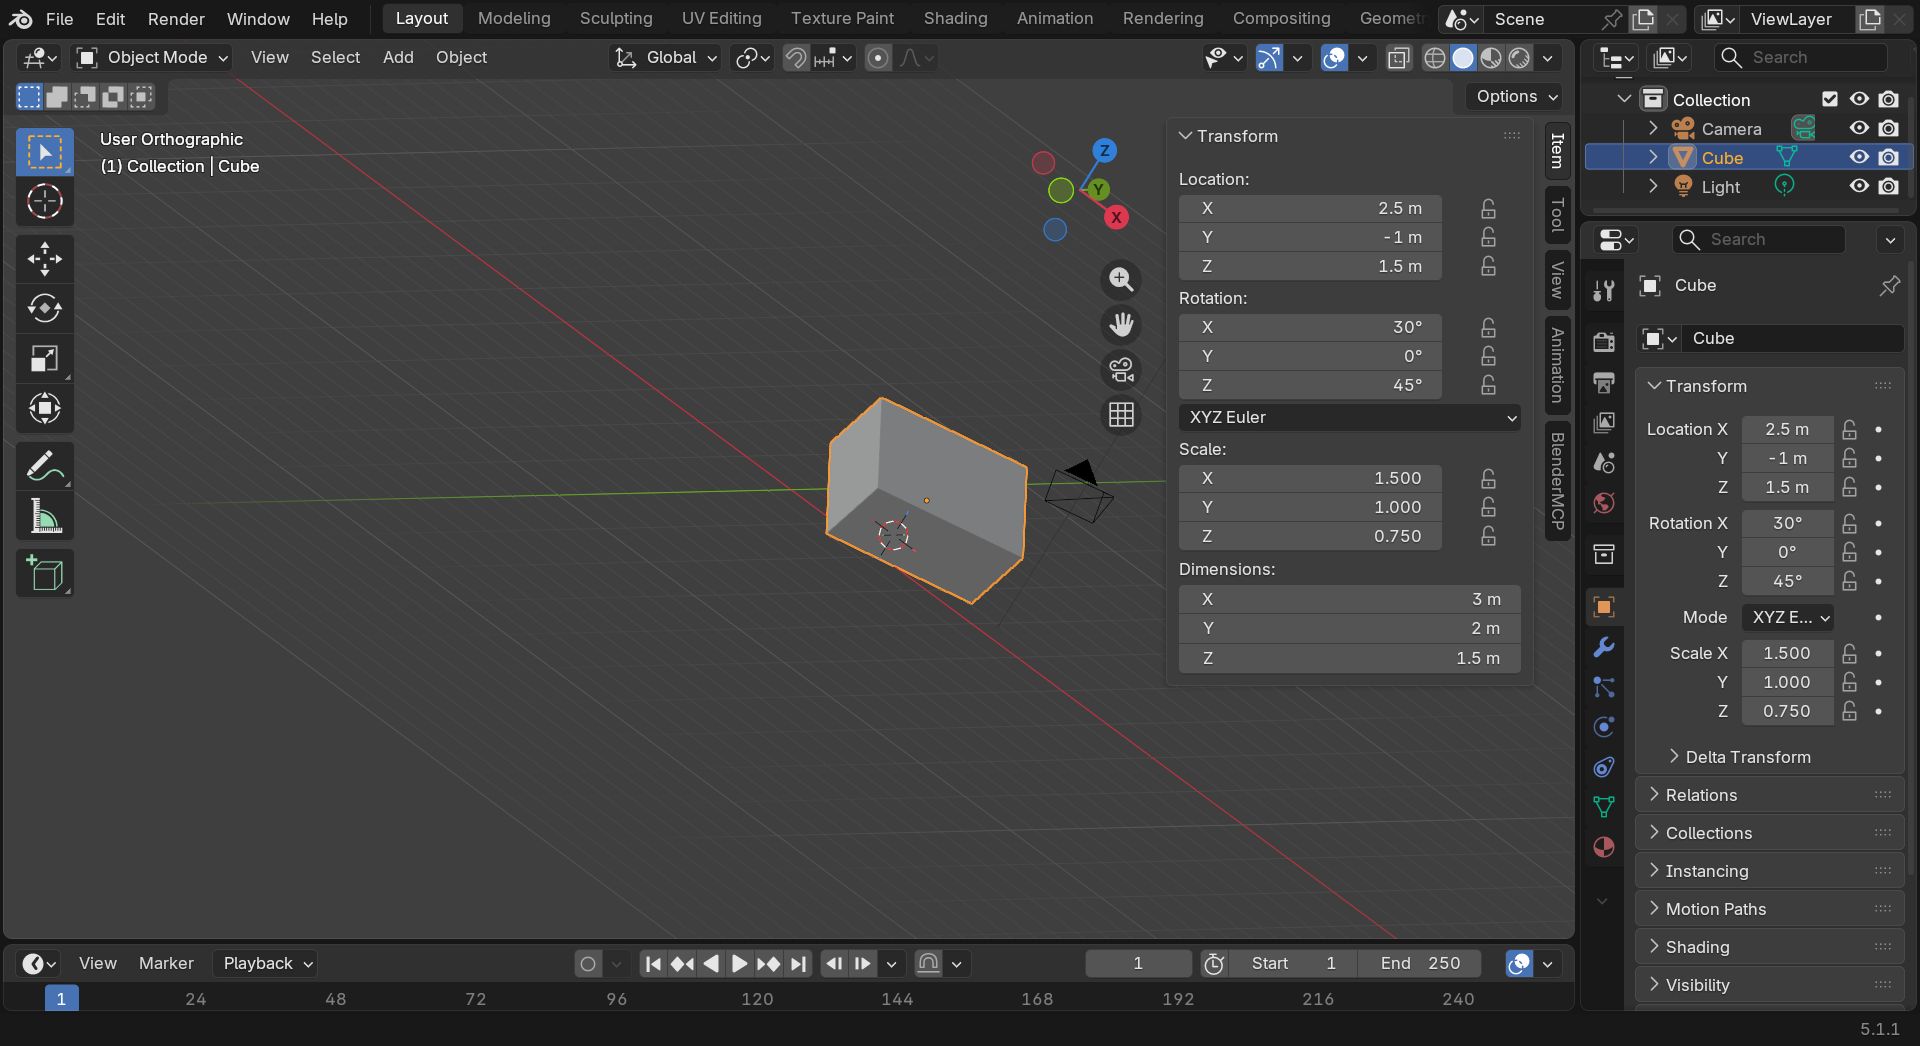The height and width of the screenshot is (1046, 1920).
Task: Toggle X-ray display mode
Action: 1398,58
